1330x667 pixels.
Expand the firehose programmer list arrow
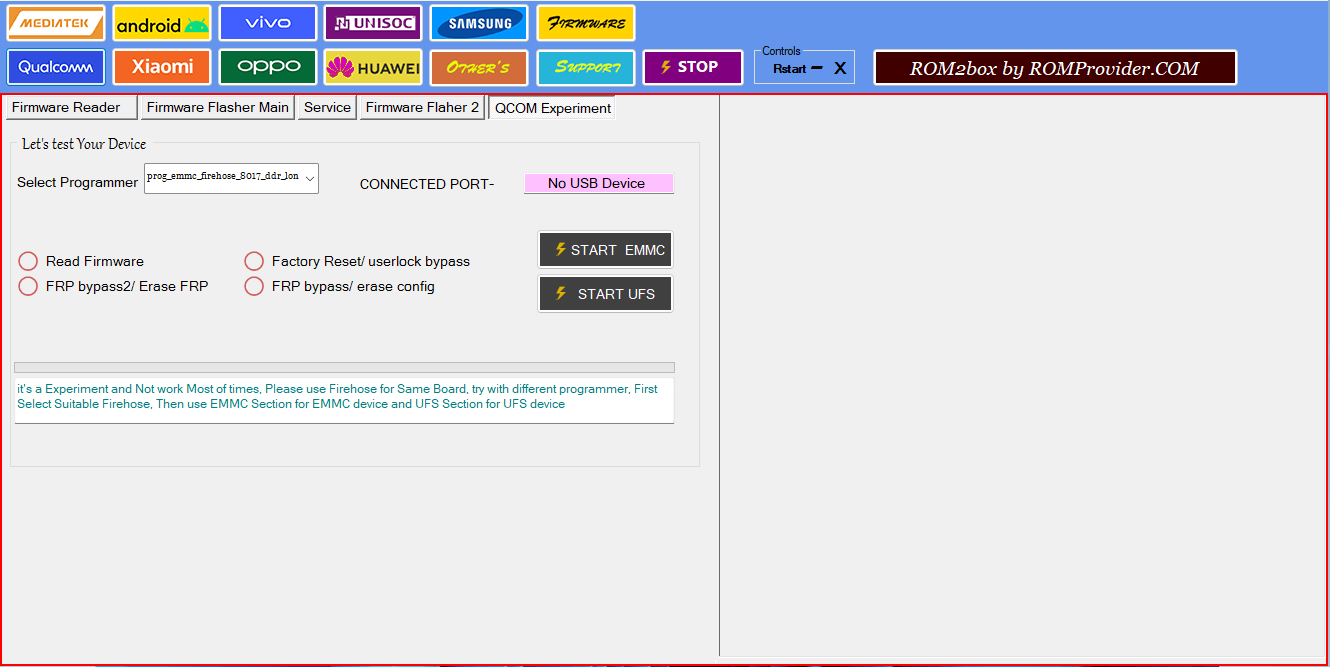[309, 178]
